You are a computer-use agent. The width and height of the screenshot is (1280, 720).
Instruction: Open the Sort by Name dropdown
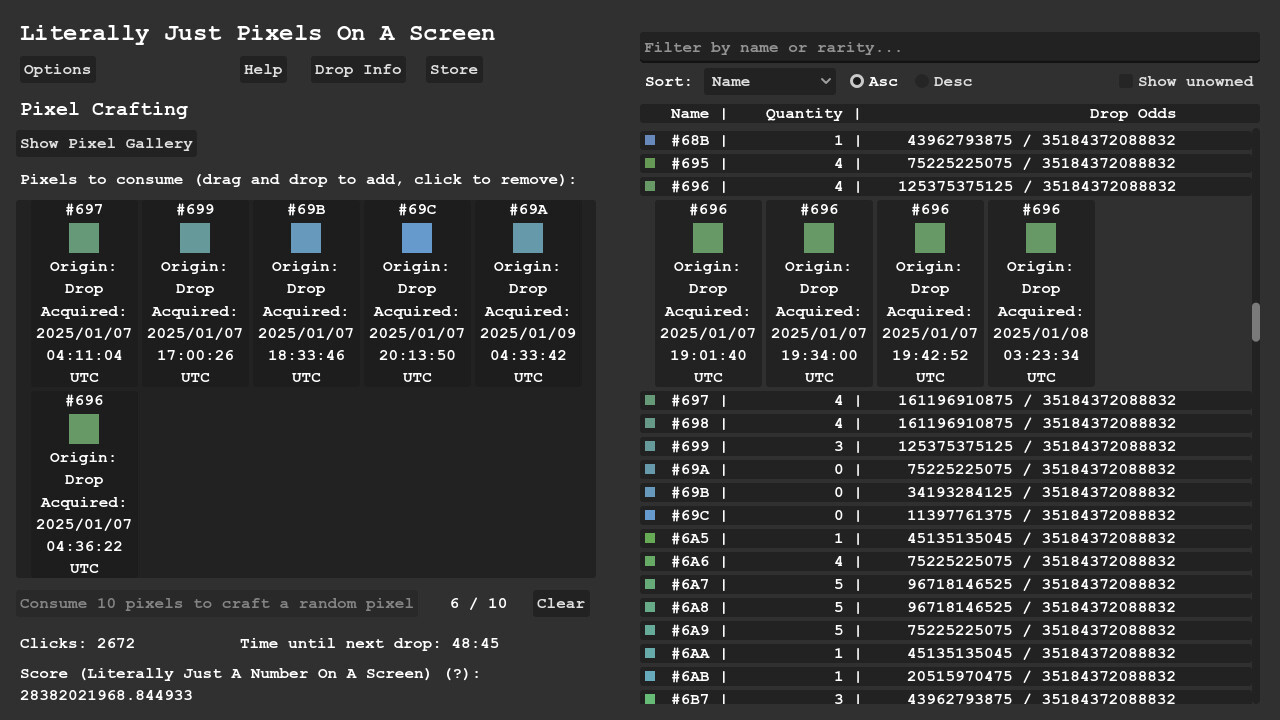click(x=769, y=82)
